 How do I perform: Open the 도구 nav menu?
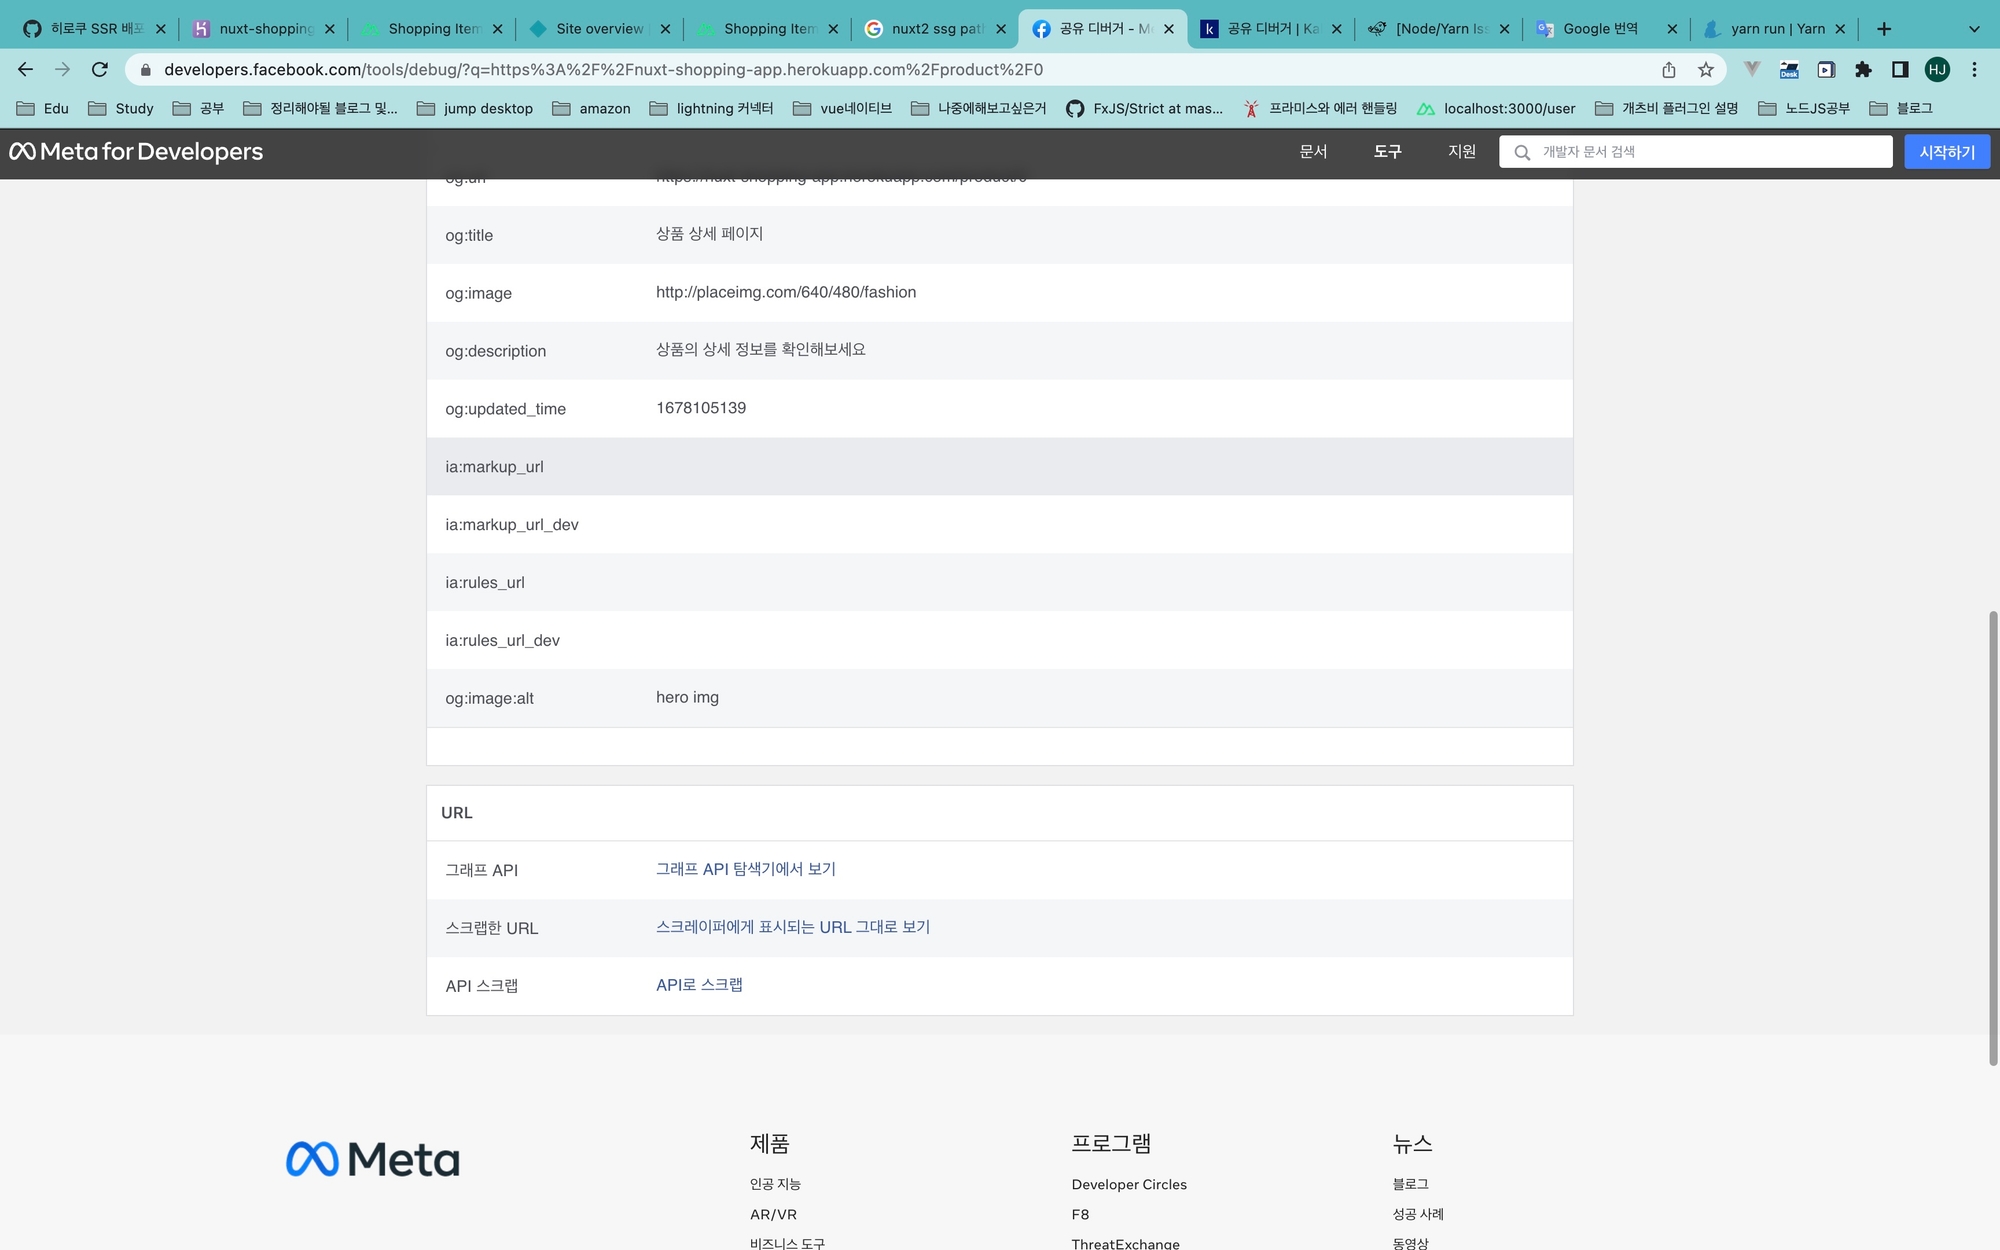[1387, 152]
